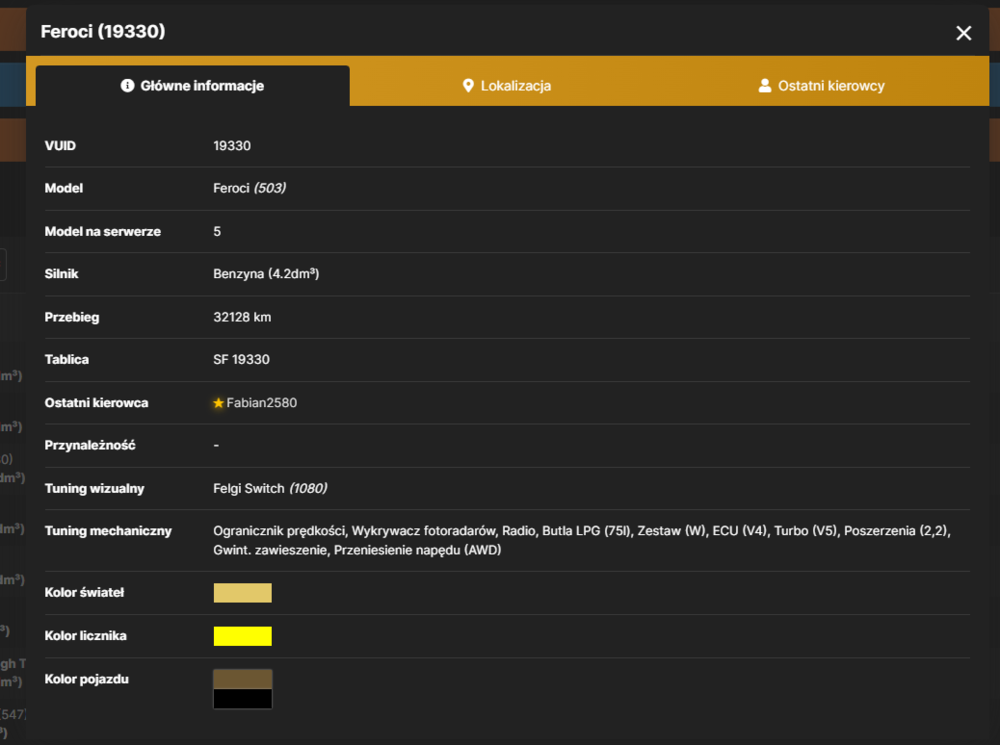1000x745 pixels.
Task: Click the brown Kolor pojazdu swatch
Action: pyautogui.click(x=242, y=679)
